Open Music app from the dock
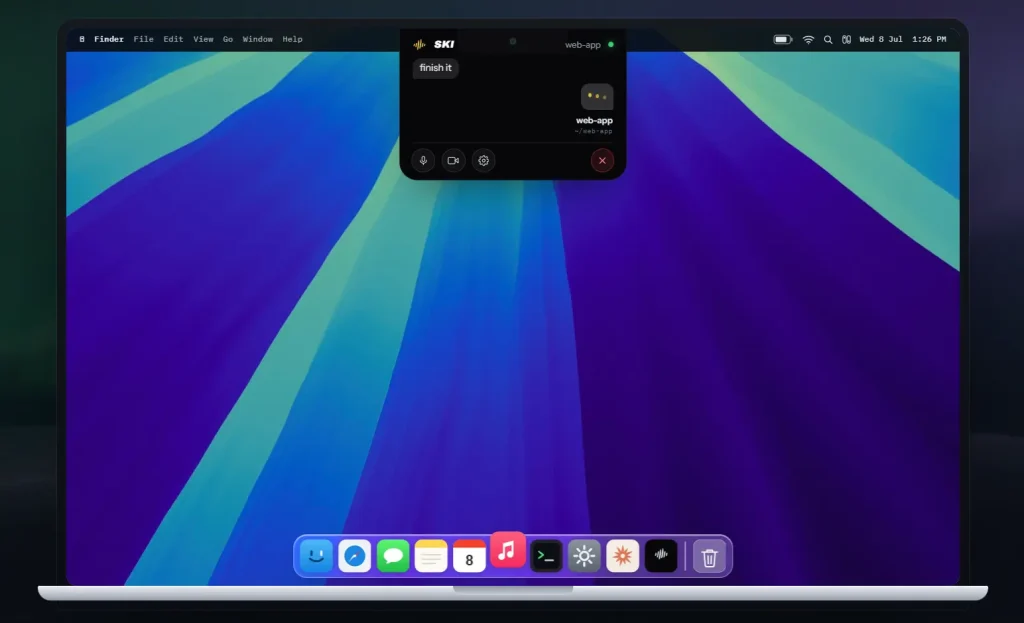The height and width of the screenshot is (623, 1024). (507, 550)
